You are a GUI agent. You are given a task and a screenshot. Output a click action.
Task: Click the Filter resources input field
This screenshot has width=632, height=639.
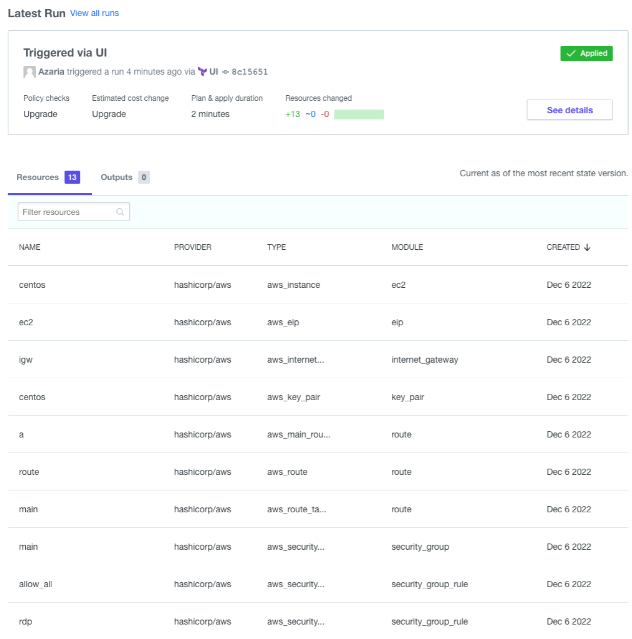pyautogui.click(x=66, y=212)
